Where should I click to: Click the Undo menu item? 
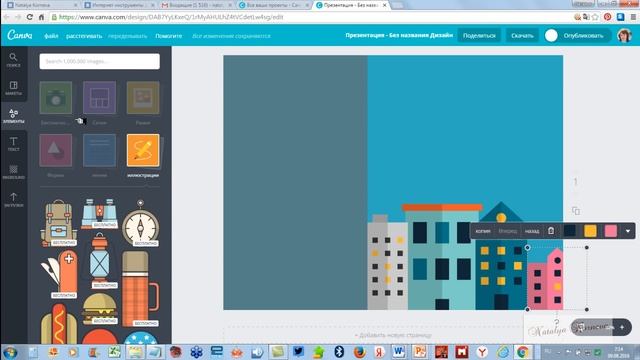click(x=84, y=36)
